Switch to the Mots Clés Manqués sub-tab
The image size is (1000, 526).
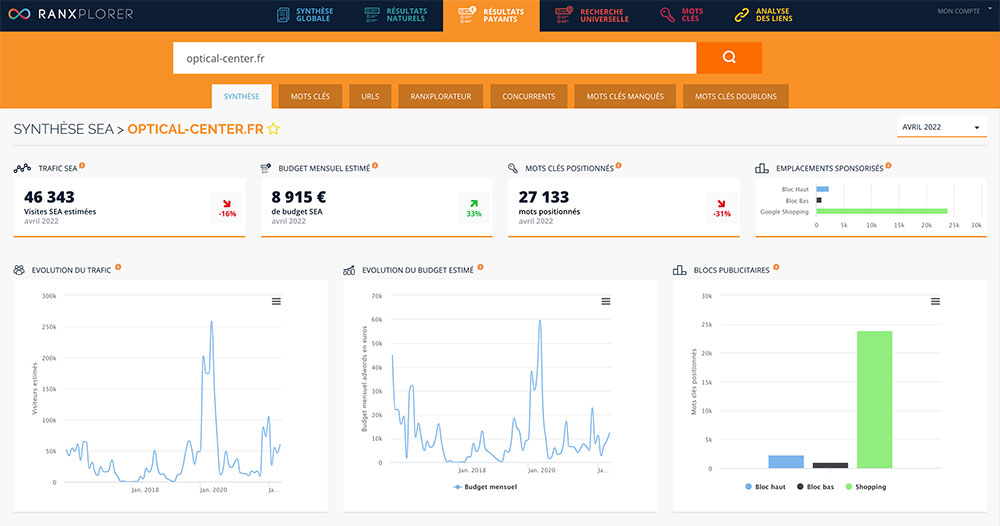[625, 96]
